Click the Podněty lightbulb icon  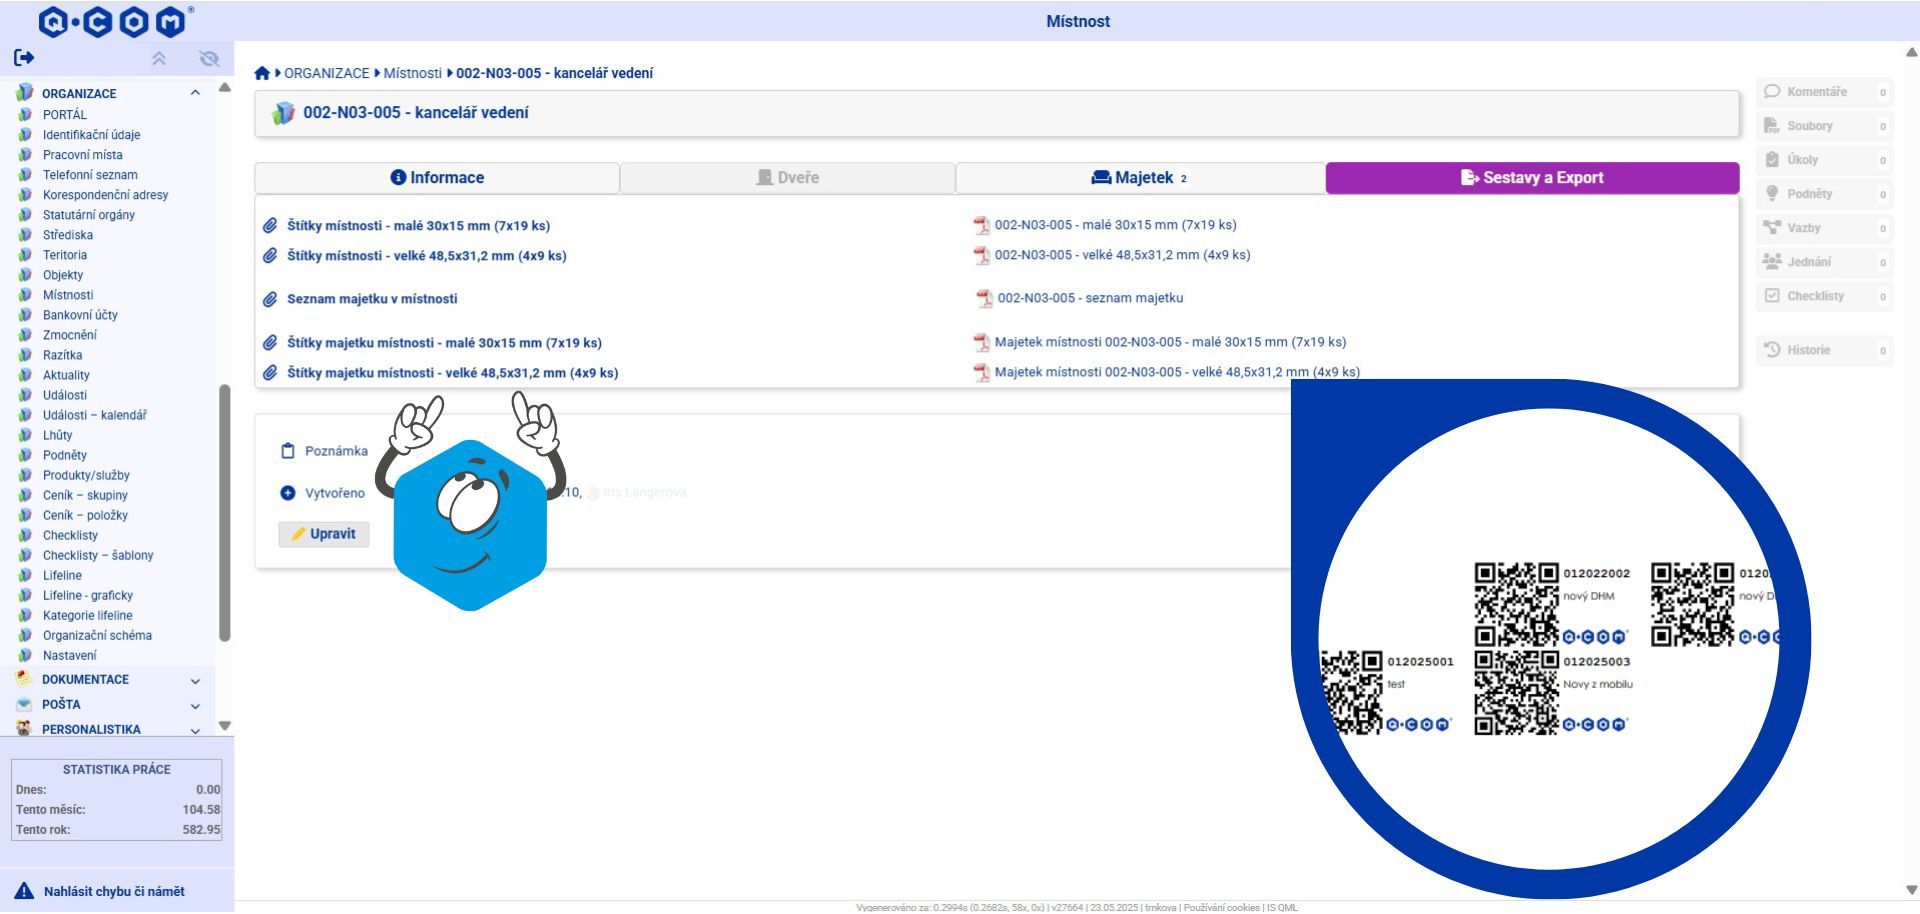(1772, 194)
